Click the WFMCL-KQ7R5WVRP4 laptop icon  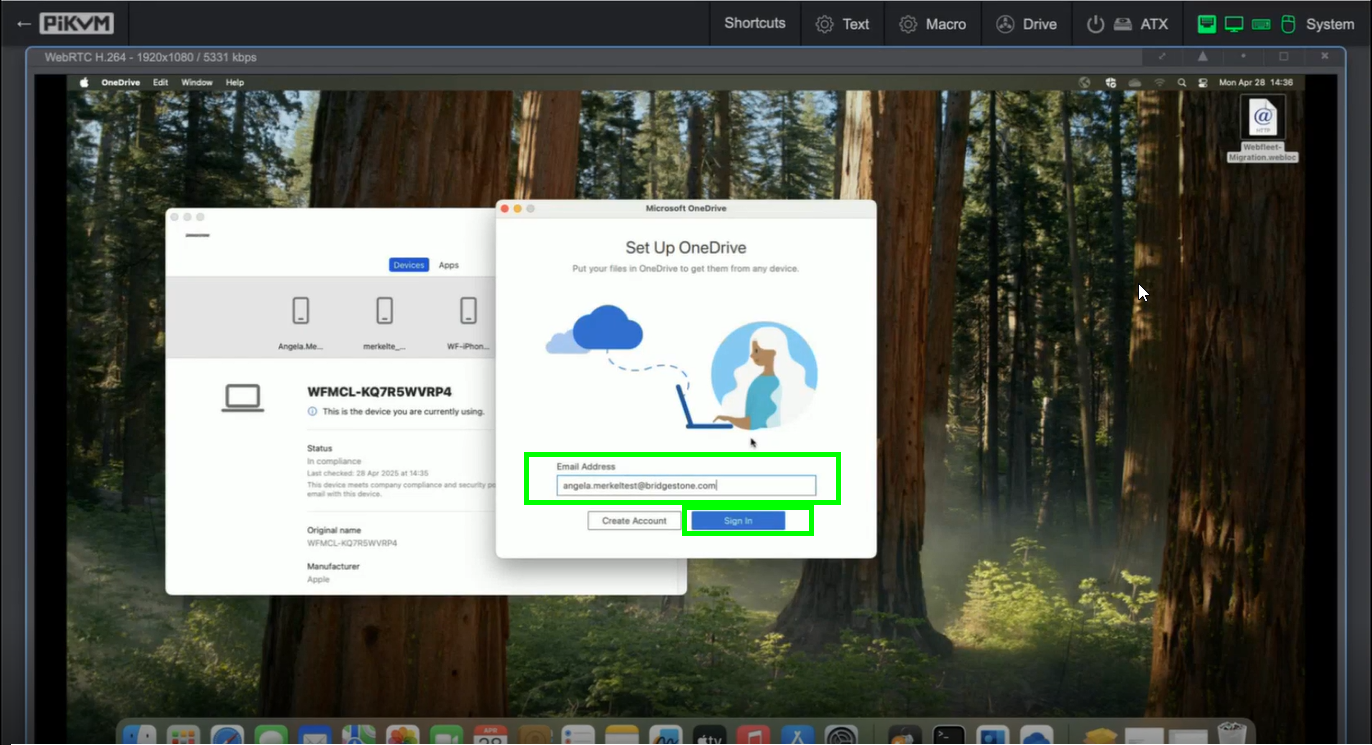coord(243,398)
